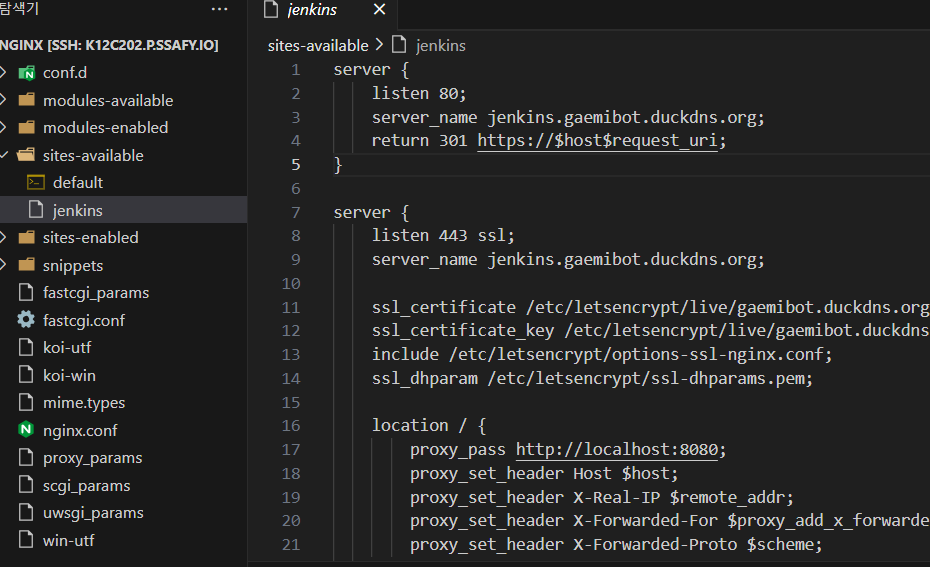This screenshot has height=567, width=930.
Task: Click the open sites-available folder icon
Action: [26, 155]
